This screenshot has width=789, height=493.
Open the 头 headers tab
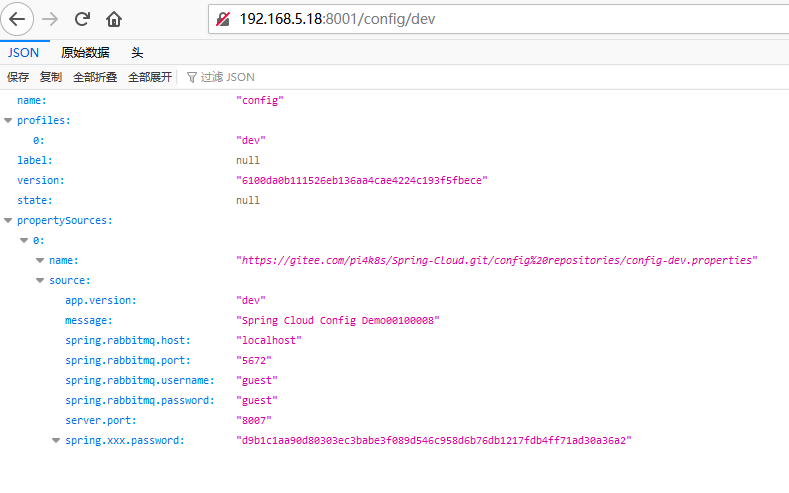coord(137,52)
